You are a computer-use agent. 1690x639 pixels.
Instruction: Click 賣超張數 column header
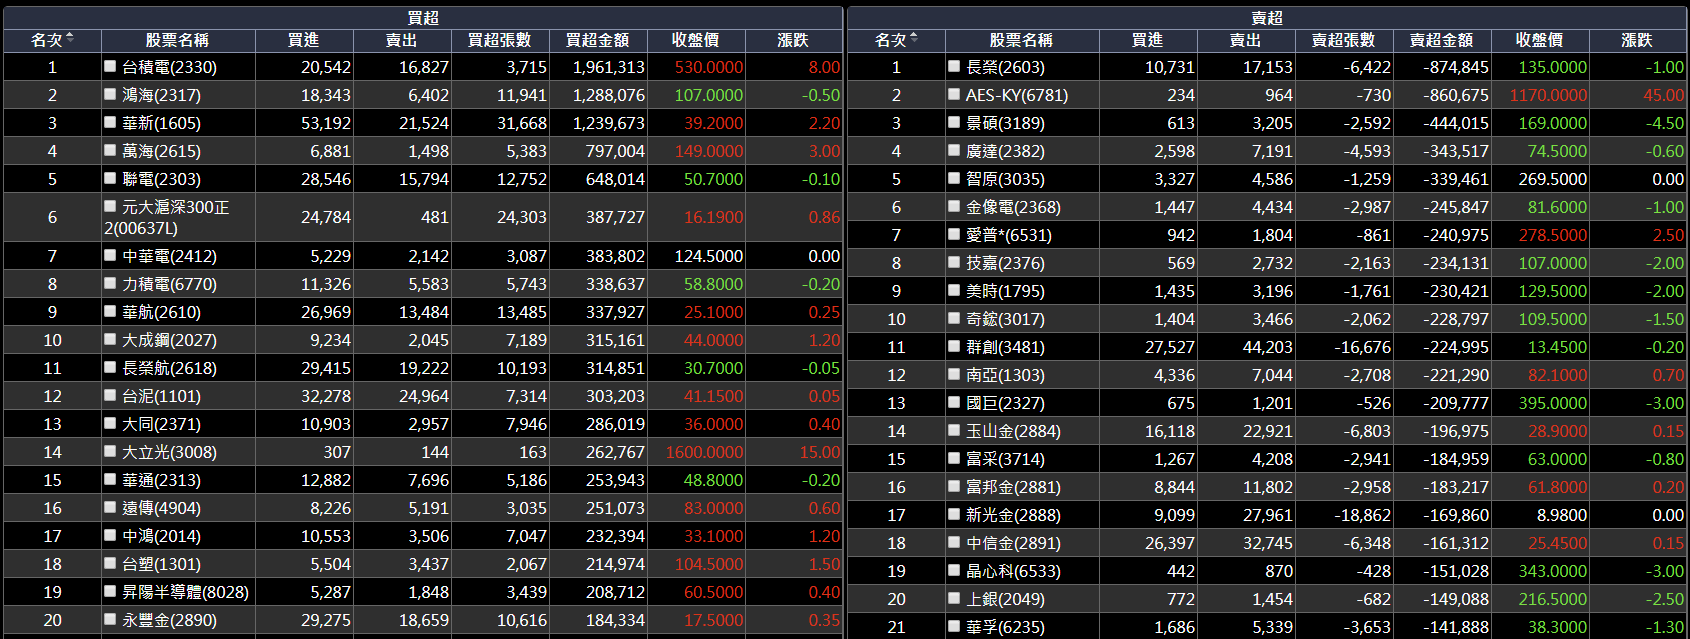(x=1343, y=40)
